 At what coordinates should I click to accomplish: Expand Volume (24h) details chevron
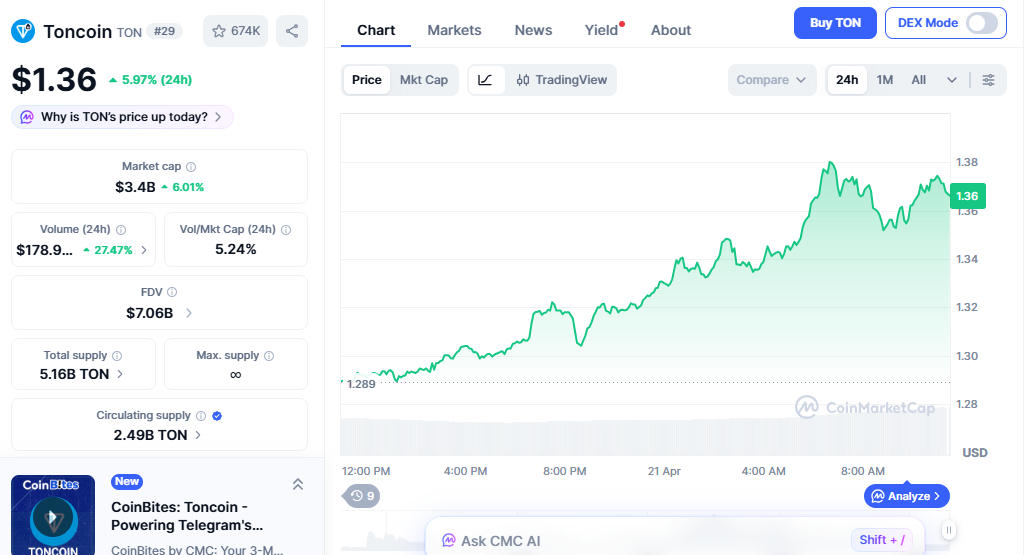pyautogui.click(x=144, y=250)
